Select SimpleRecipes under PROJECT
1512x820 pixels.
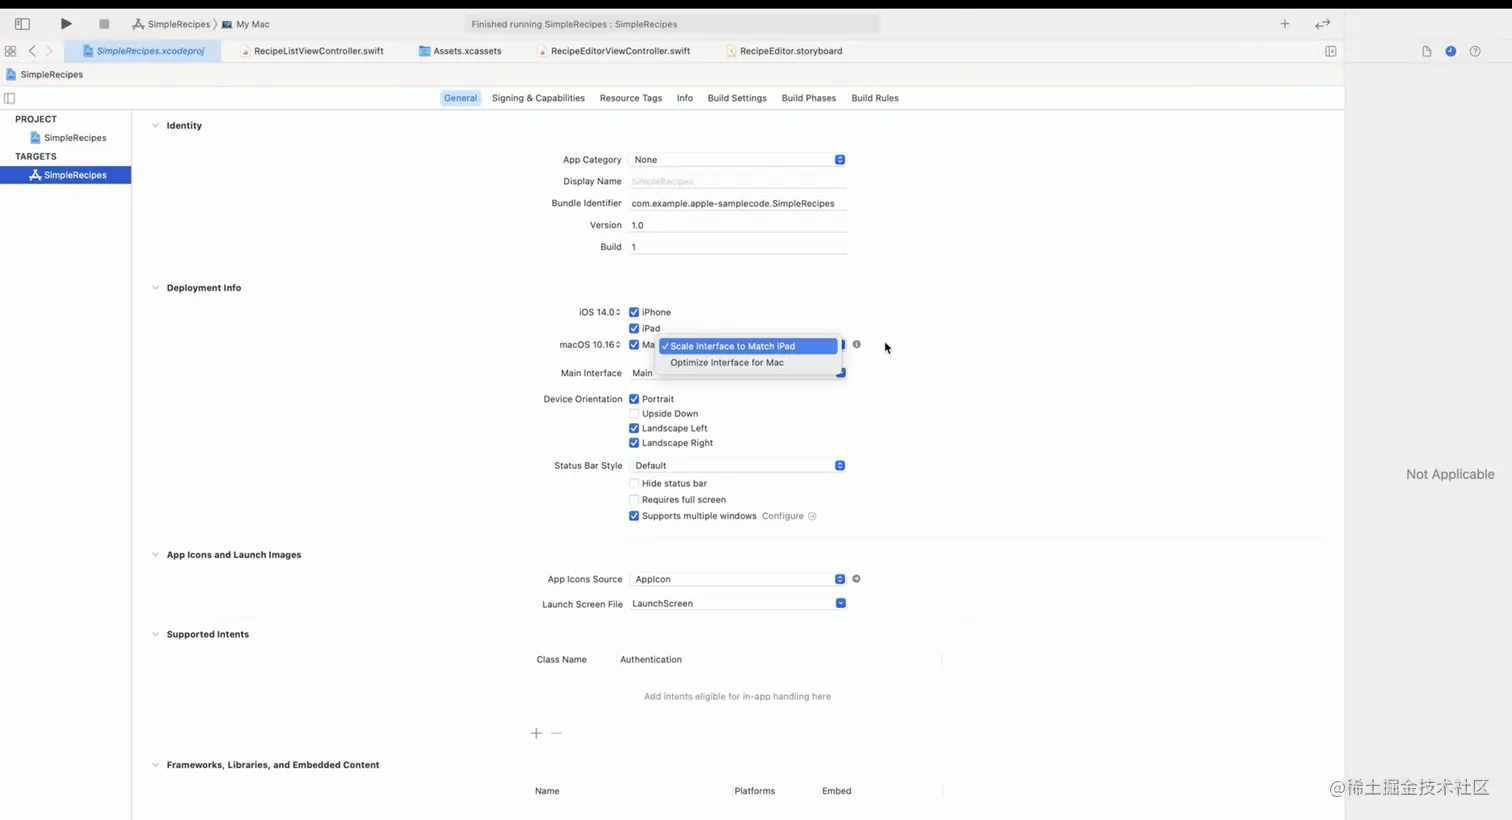(x=68, y=138)
